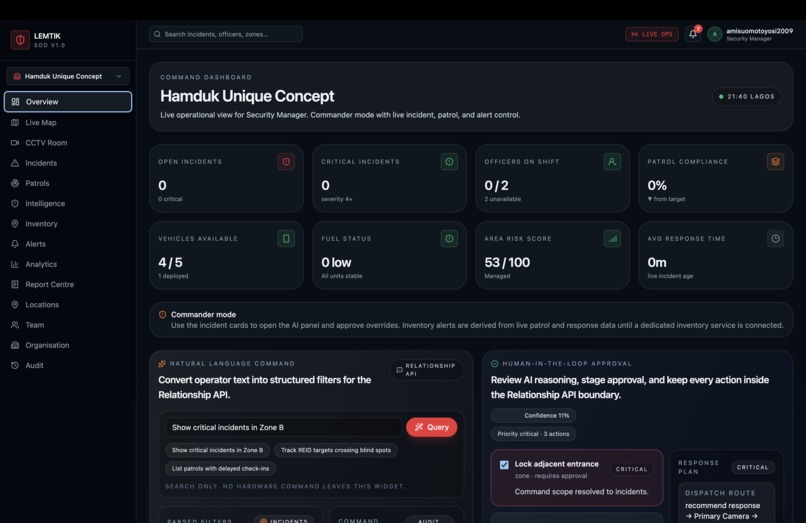Click the Commander mode shield icon
Viewport: 806px width, 523px height.
(x=162, y=315)
